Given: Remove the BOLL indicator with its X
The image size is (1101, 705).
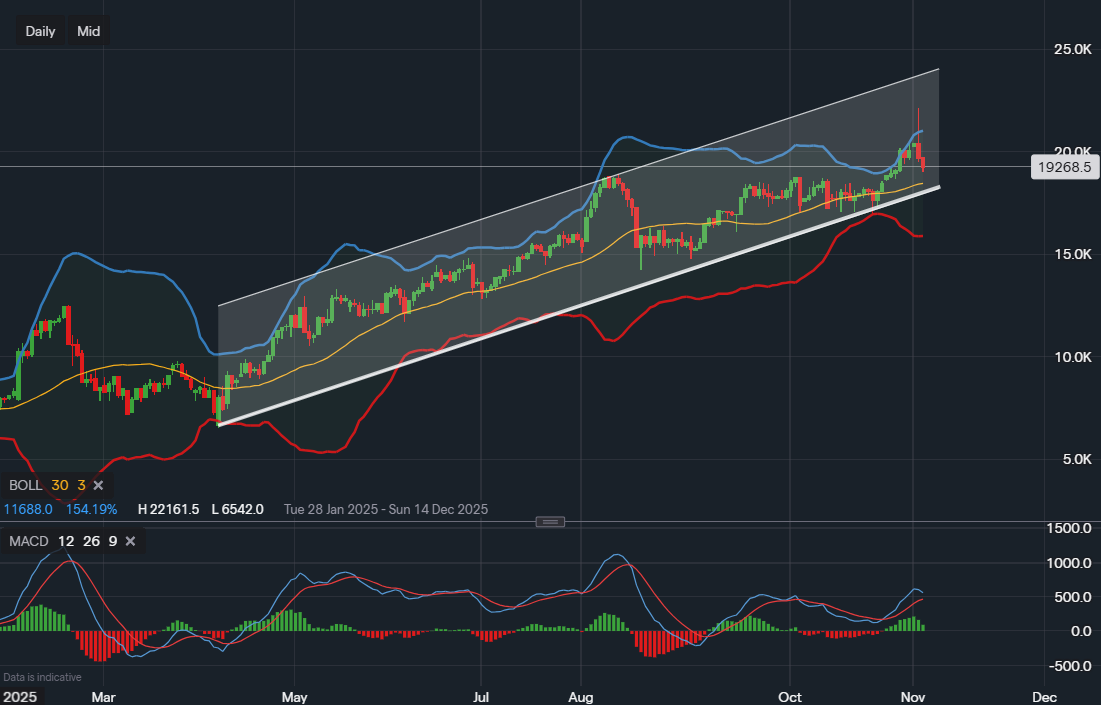Looking at the screenshot, I should click(98, 485).
